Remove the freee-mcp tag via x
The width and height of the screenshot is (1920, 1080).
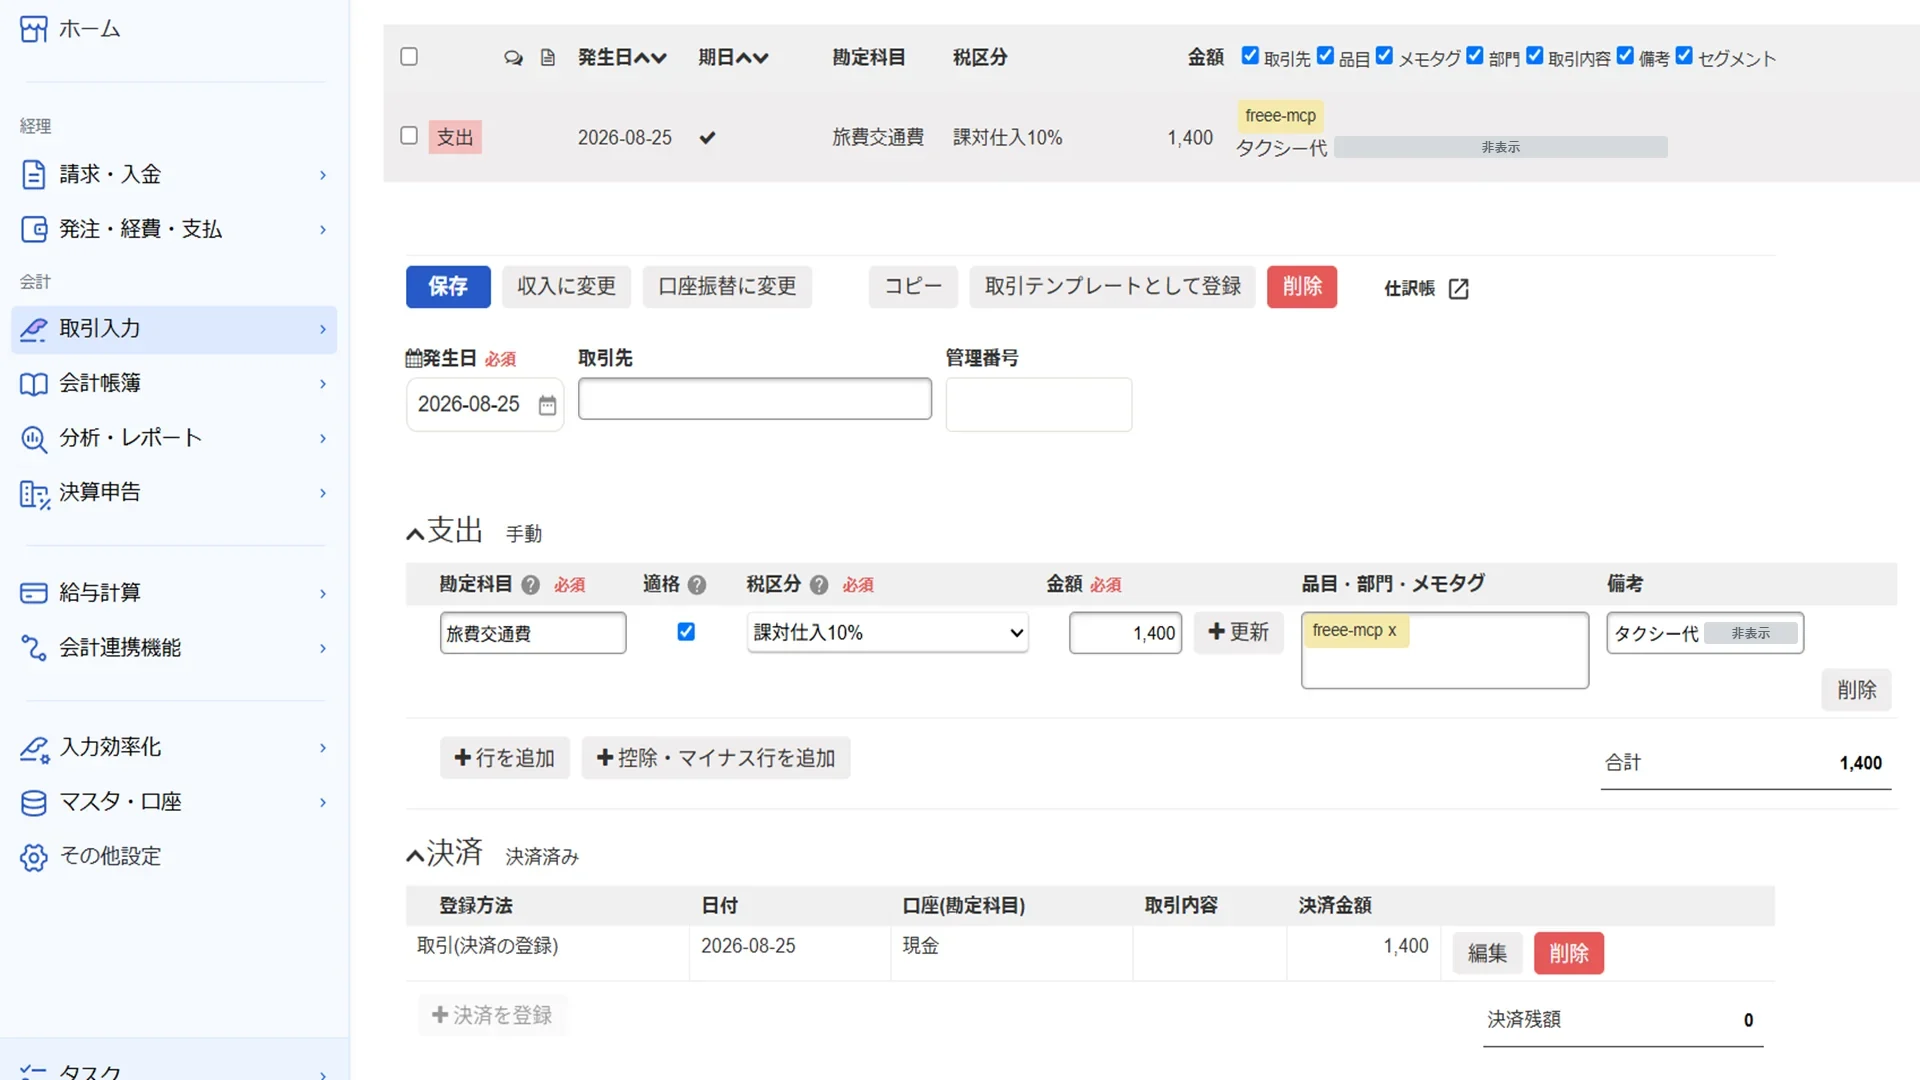[x=1392, y=631]
